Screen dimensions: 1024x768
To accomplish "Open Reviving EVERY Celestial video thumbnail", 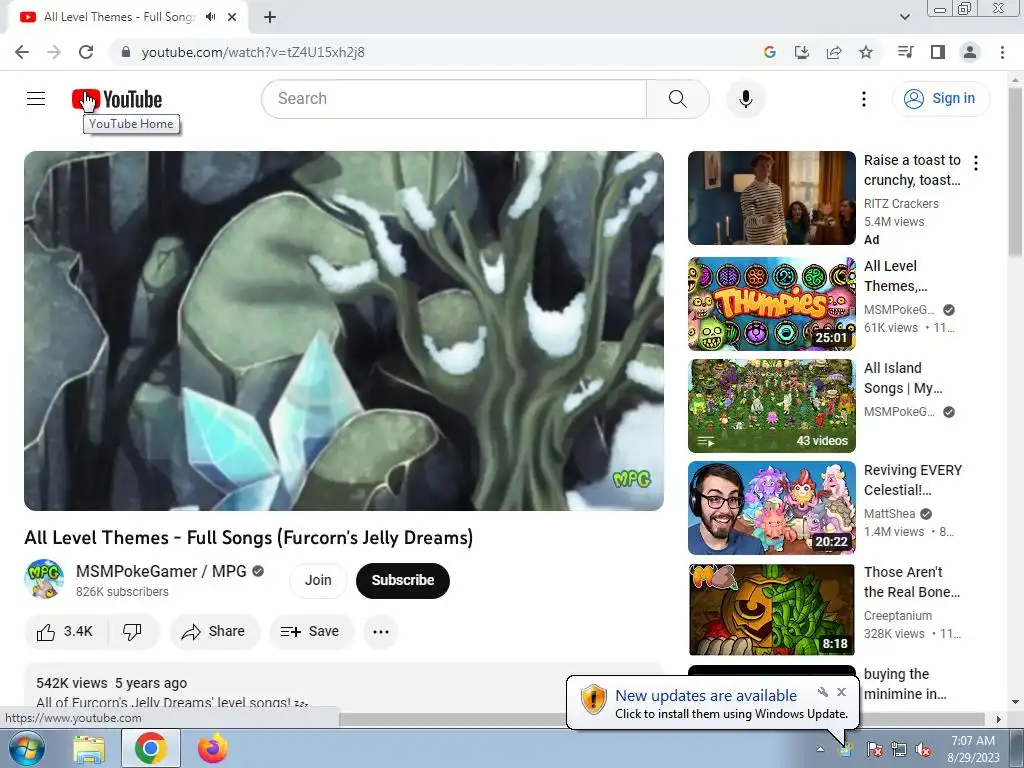I will tap(772, 508).
